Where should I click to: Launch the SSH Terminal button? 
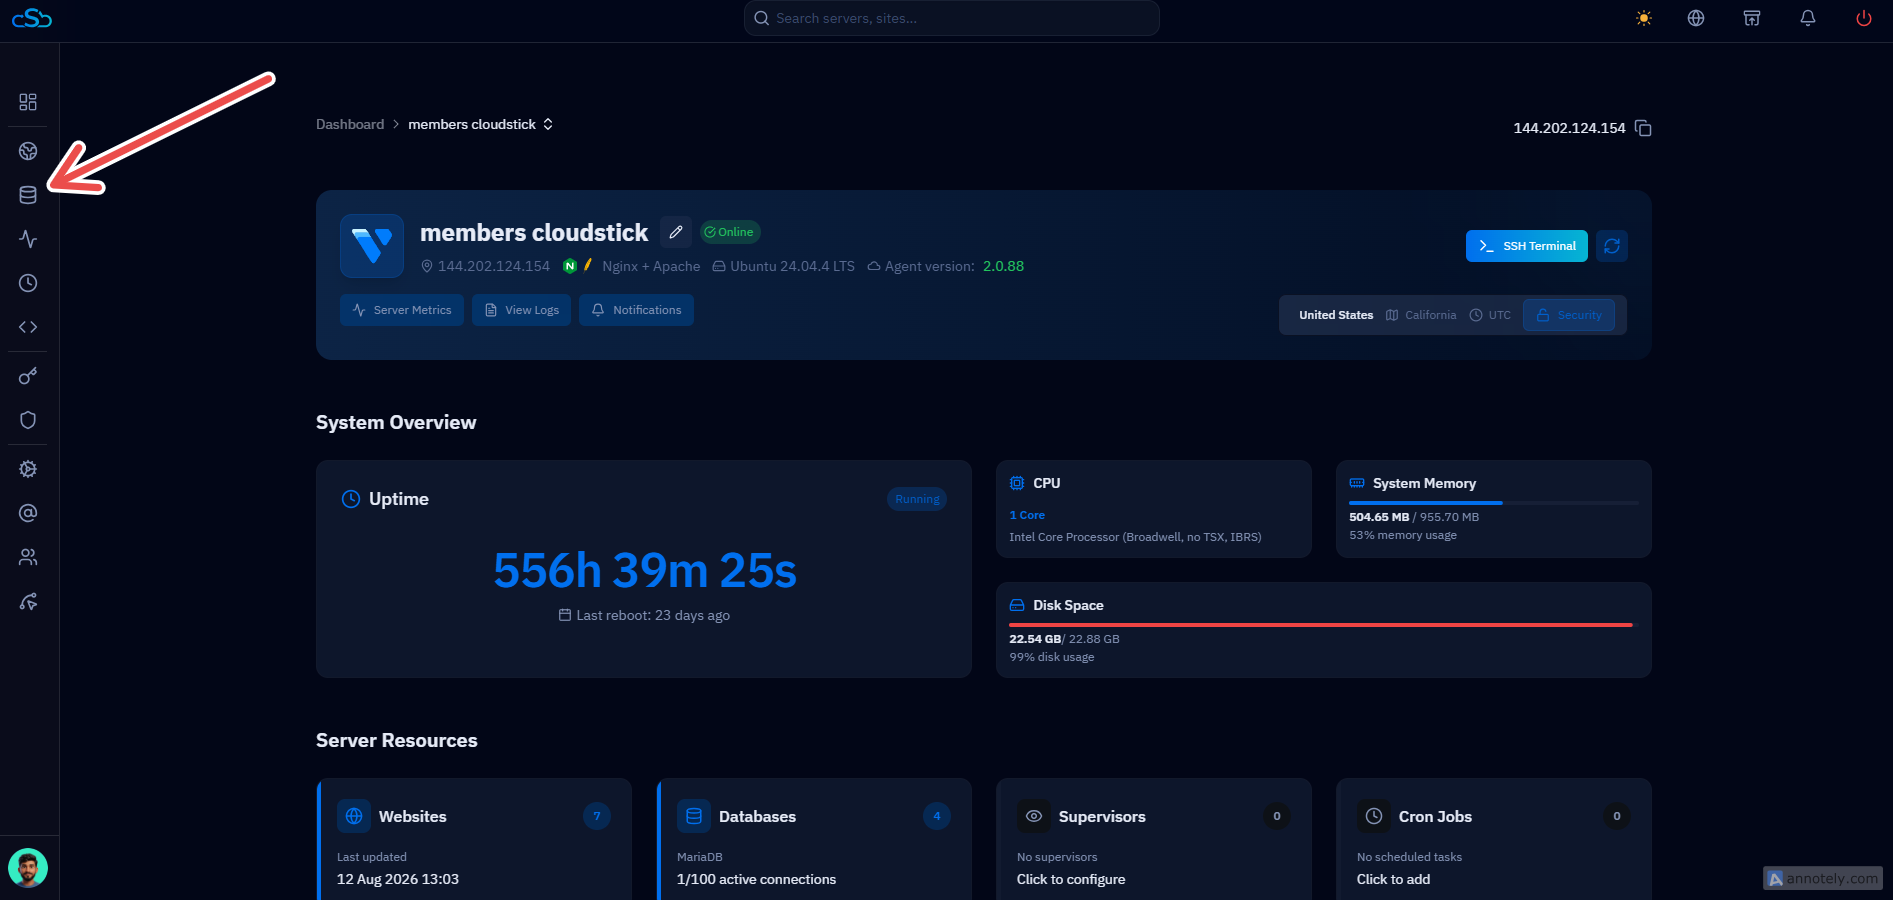click(x=1527, y=246)
